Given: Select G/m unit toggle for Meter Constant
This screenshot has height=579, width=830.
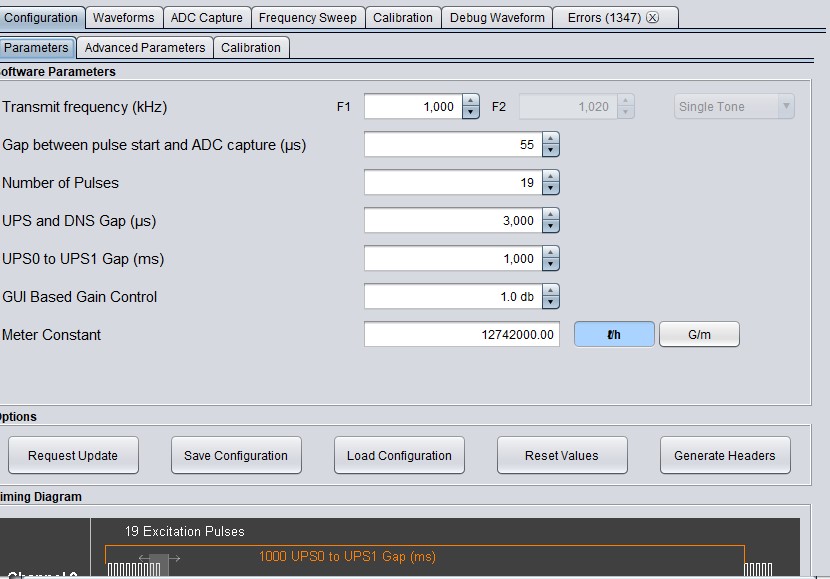Looking at the screenshot, I should (699, 334).
